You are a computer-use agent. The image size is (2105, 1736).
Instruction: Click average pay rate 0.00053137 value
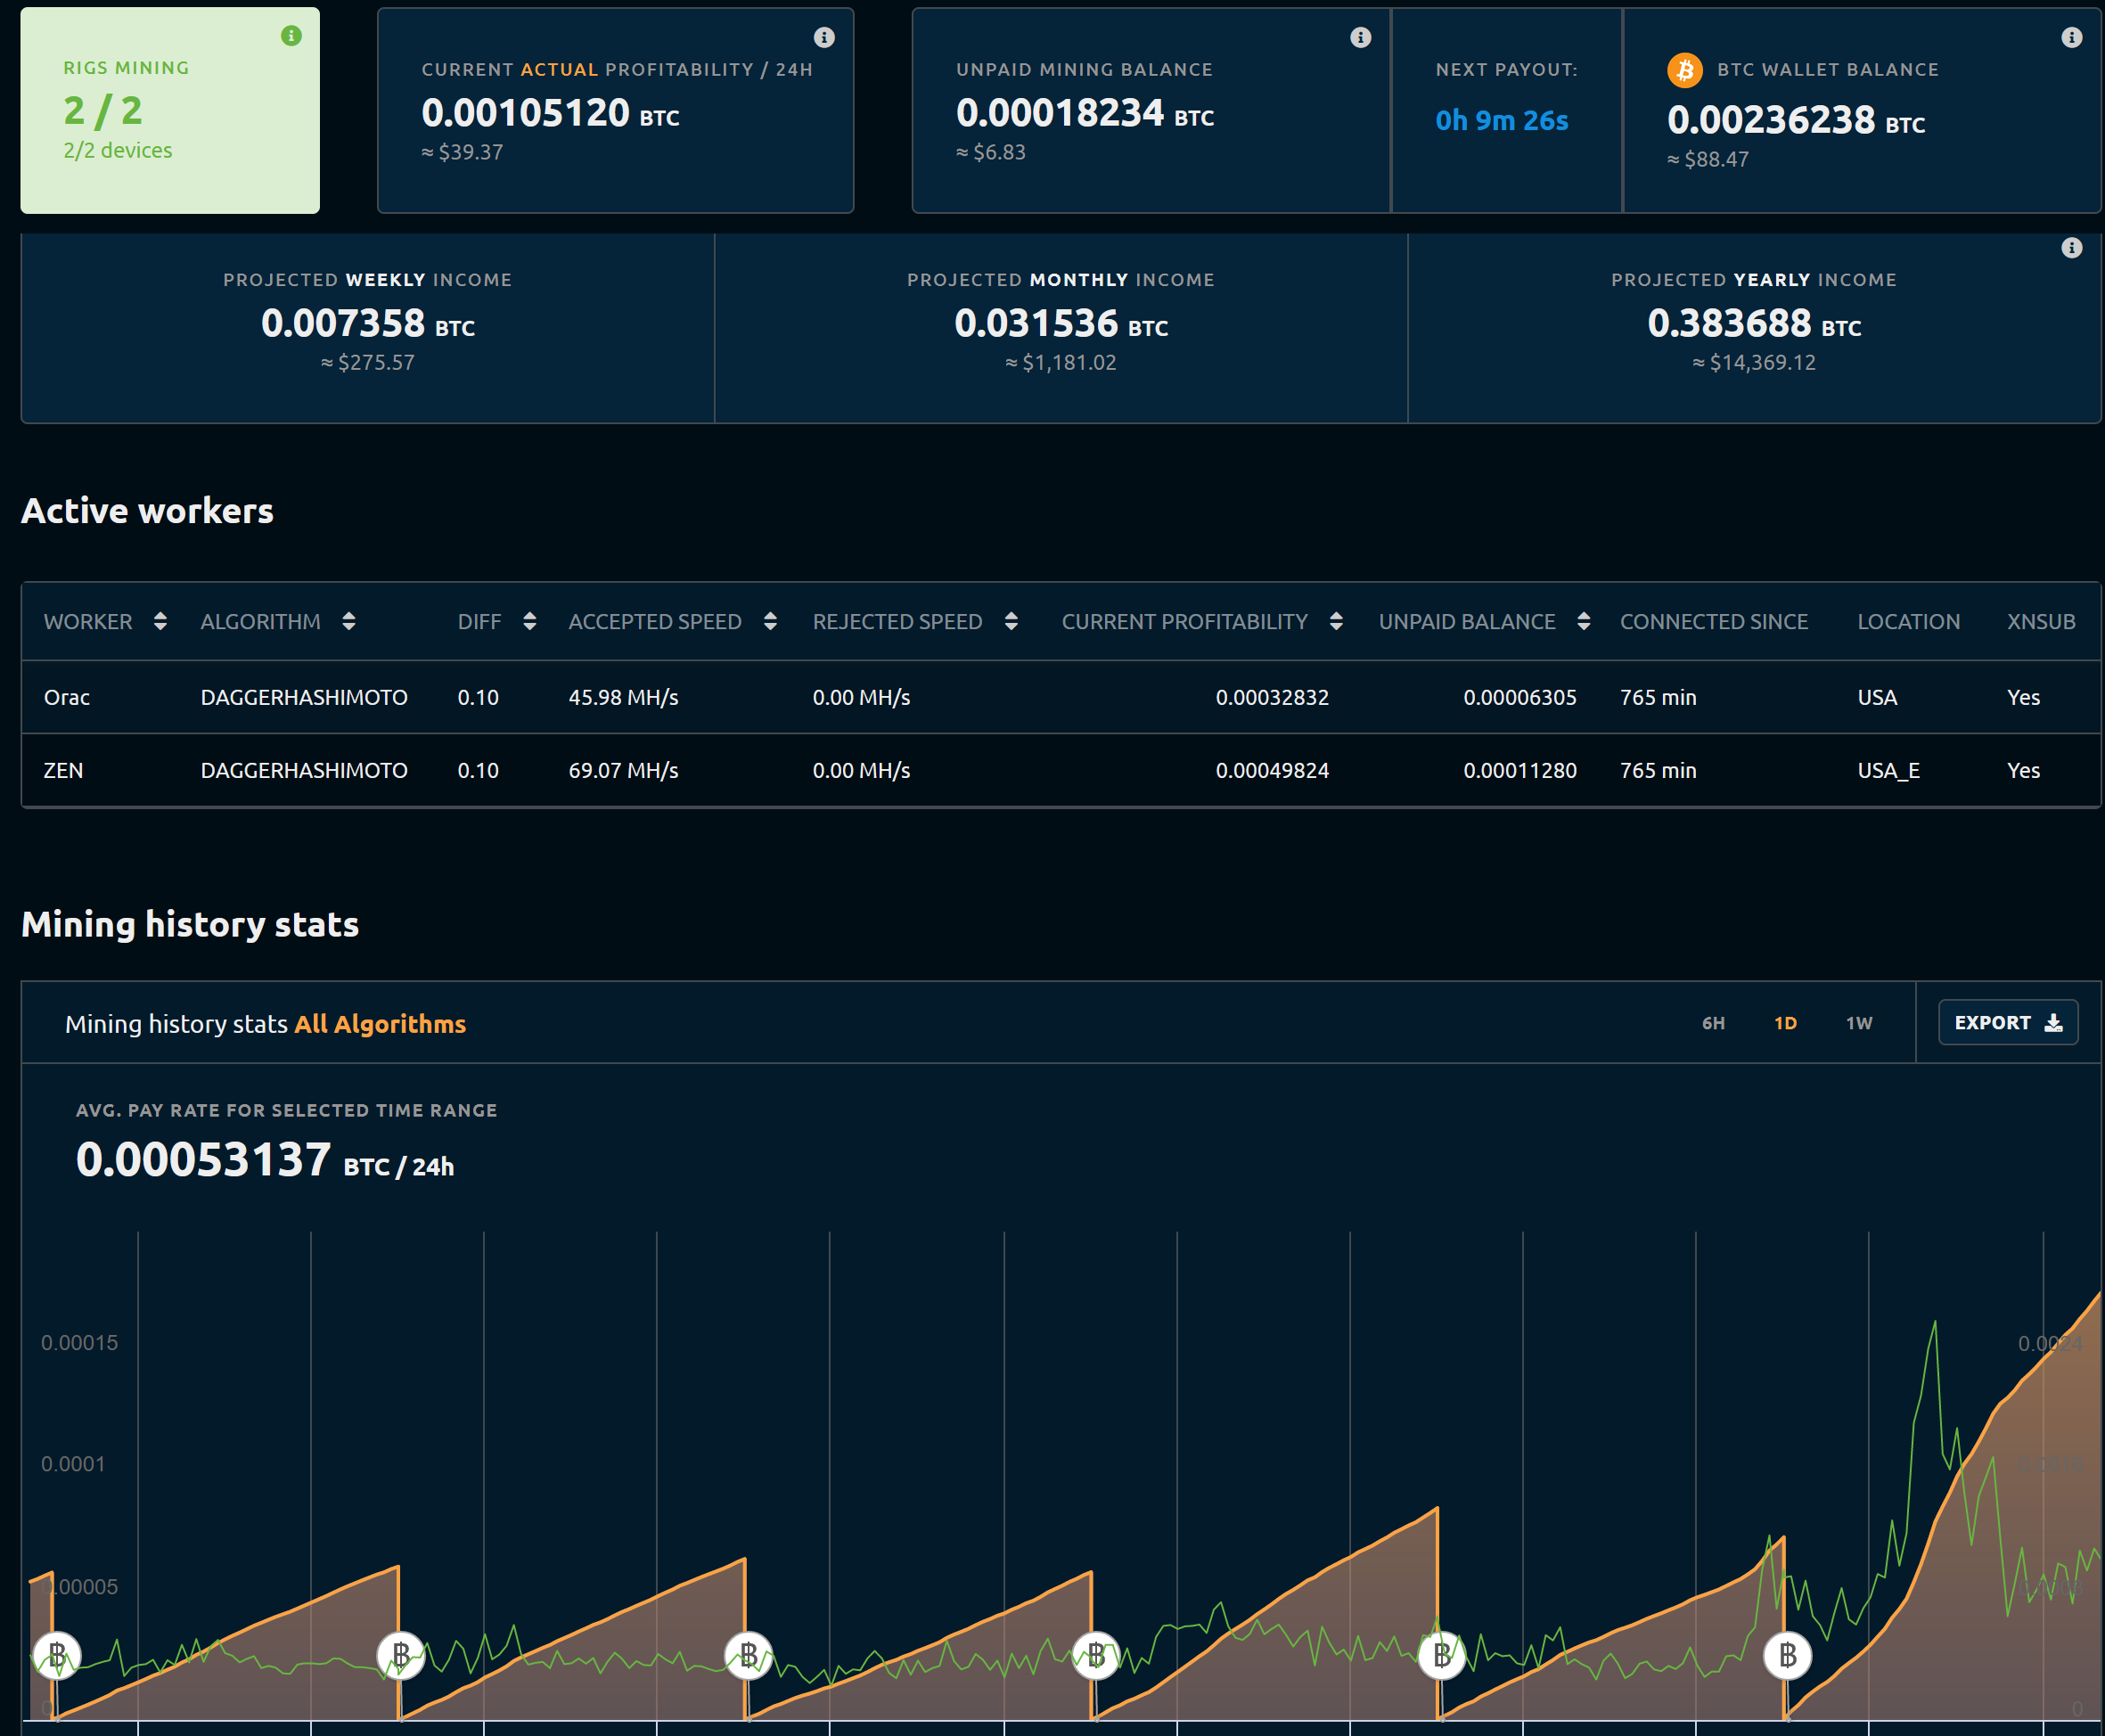203,1159
